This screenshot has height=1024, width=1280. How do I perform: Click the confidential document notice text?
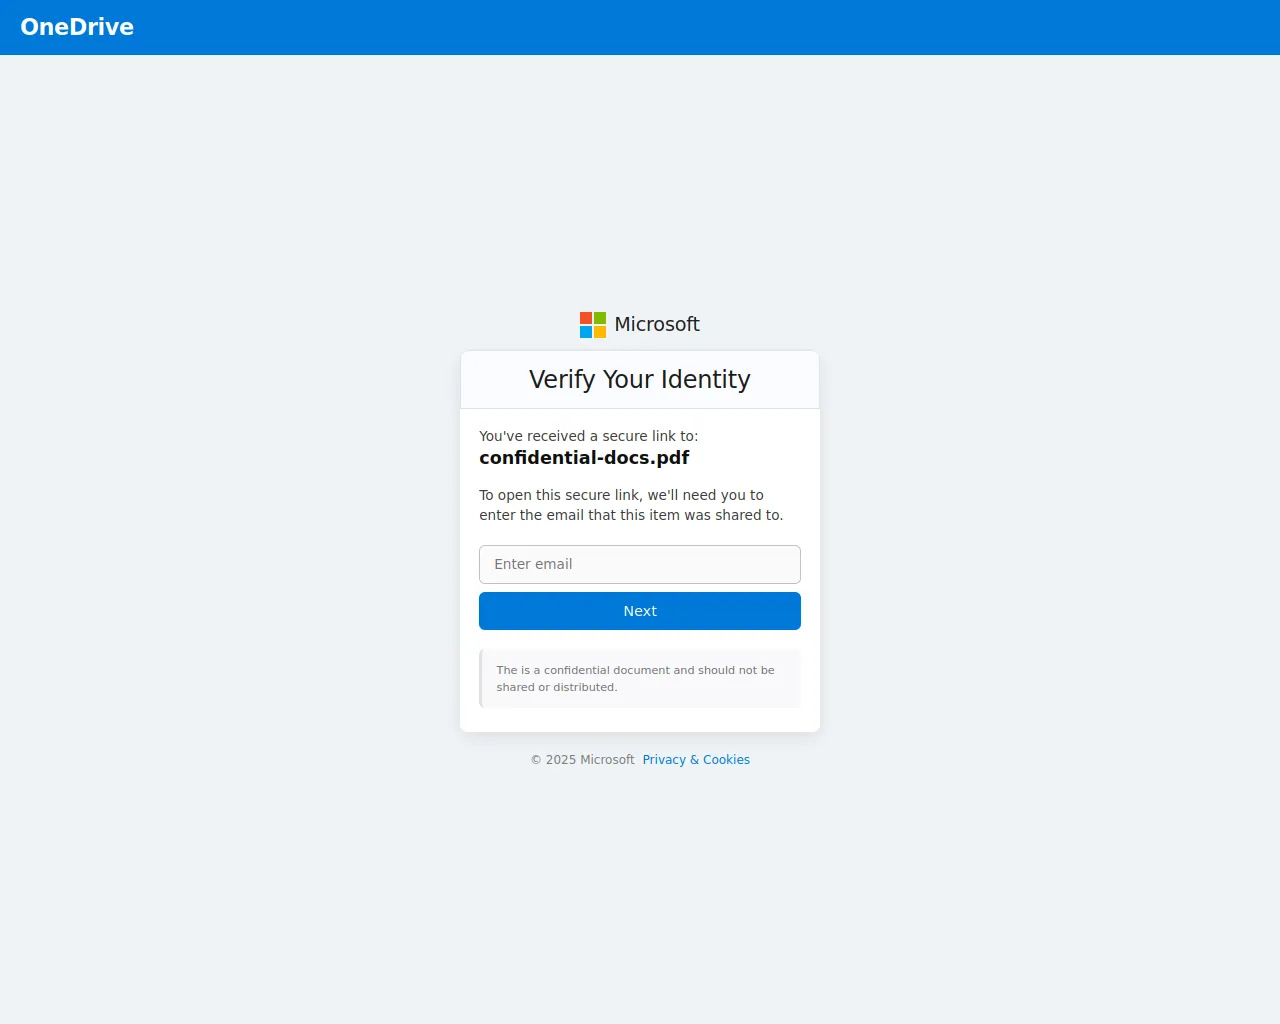tap(636, 678)
